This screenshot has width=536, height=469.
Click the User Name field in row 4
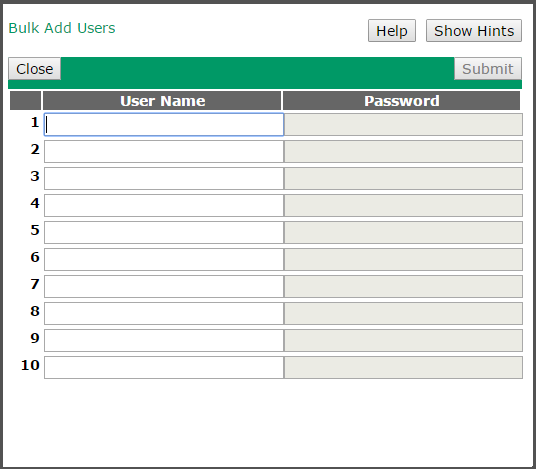[x=164, y=205]
